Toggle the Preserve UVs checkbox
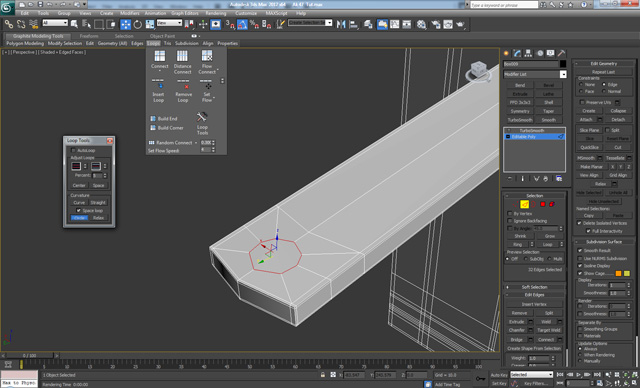The image size is (640, 388). (582, 102)
